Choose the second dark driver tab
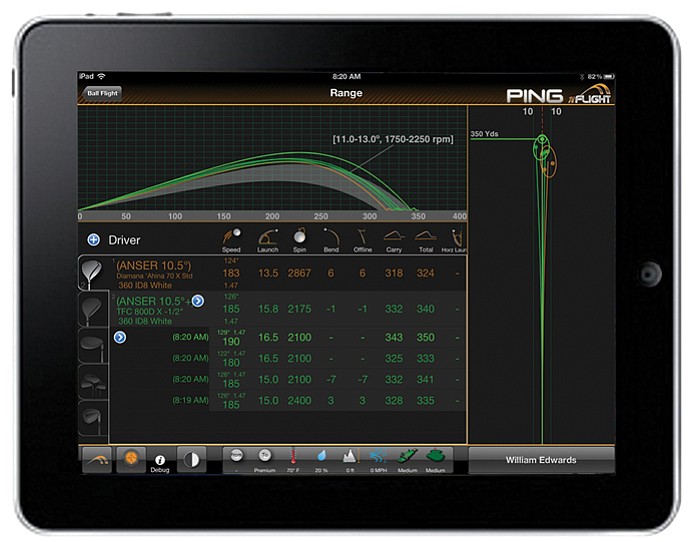The width and height of the screenshot is (690, 542). tap(93, 309)
